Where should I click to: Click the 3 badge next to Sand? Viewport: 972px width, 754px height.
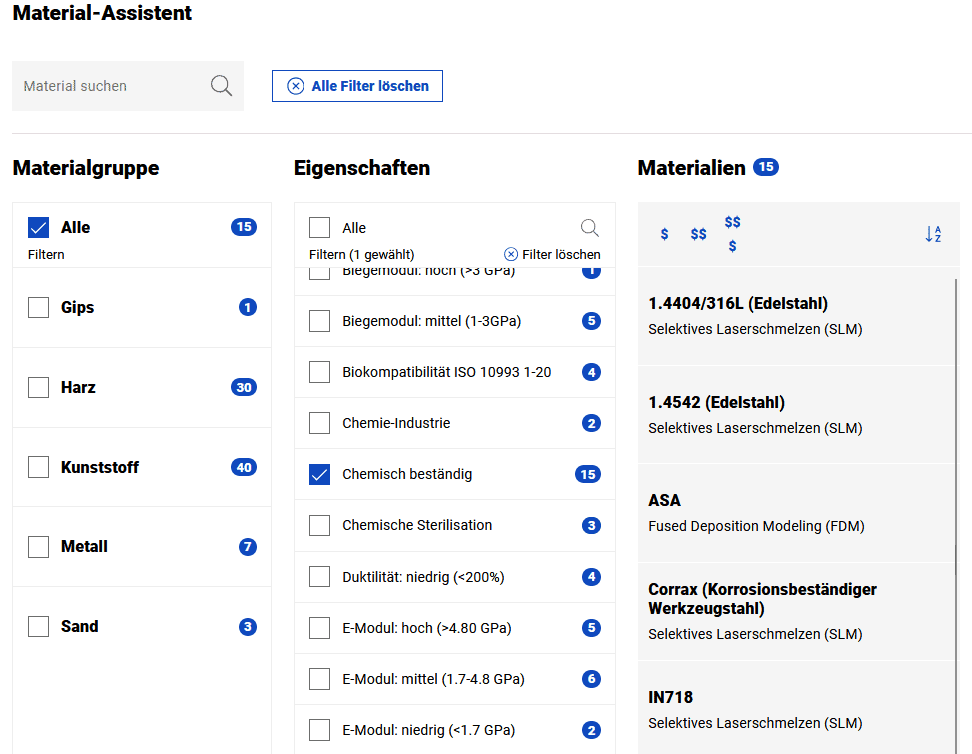(248, 627)
